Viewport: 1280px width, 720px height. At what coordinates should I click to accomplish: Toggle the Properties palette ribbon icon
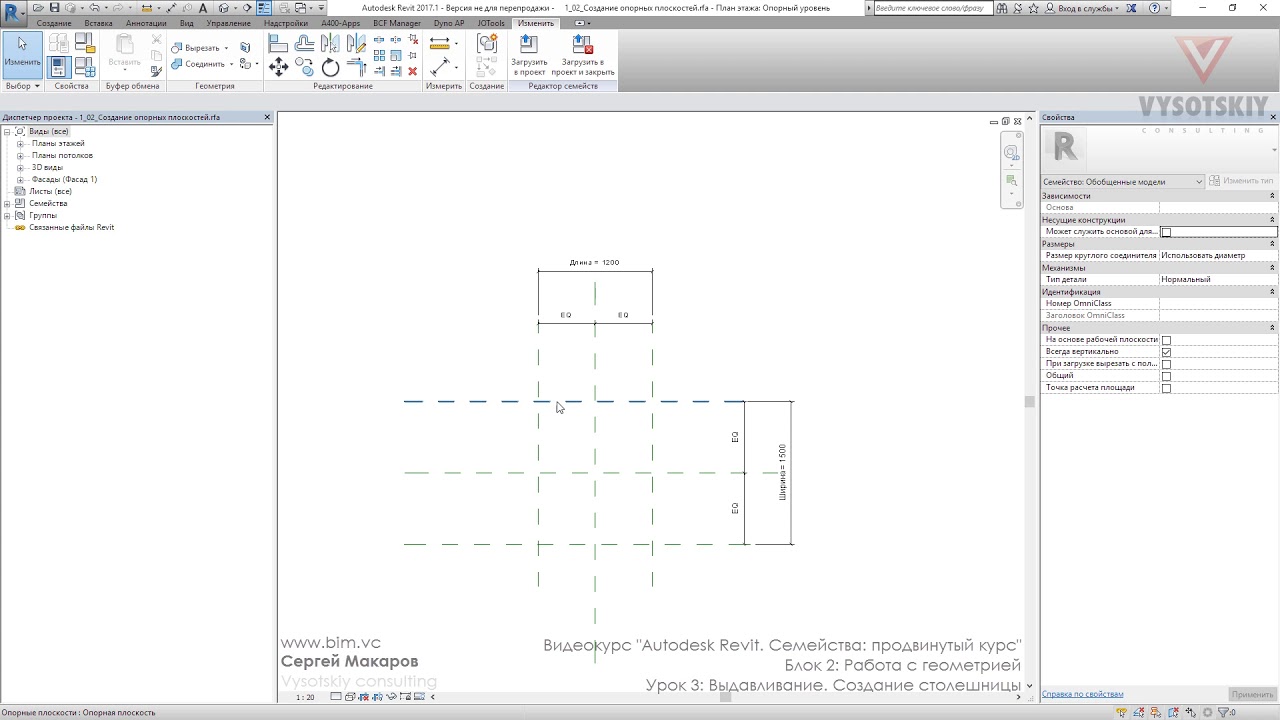(59, 67)
